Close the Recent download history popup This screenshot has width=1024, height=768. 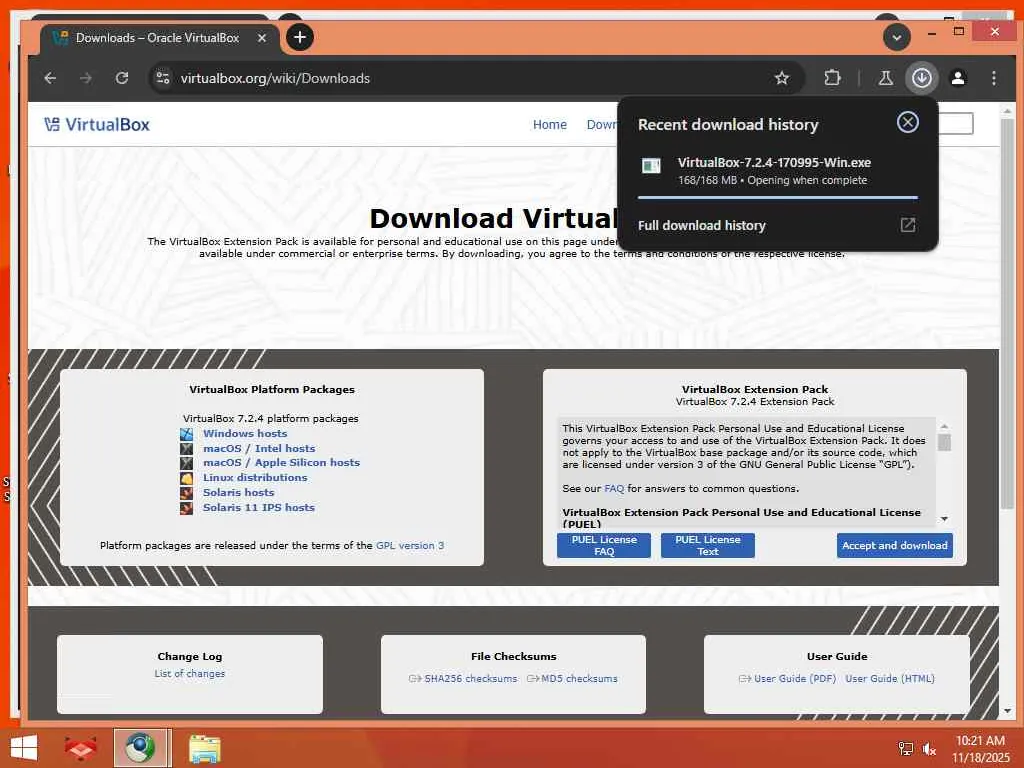(x=907, y=122)
